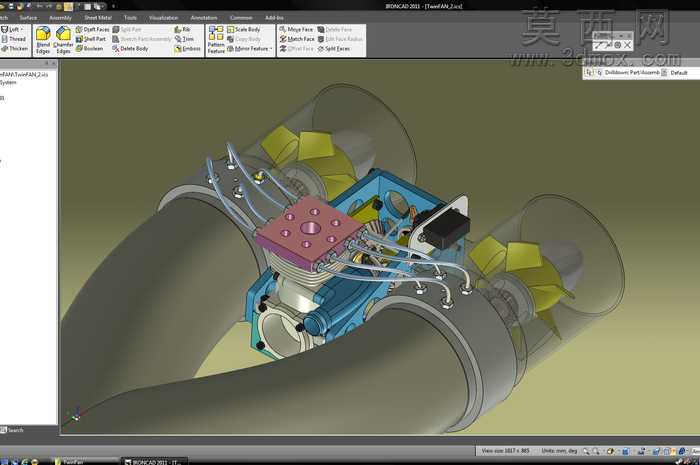700x465 pixels.
Task: Select Move Face tool
Action: 296,29
